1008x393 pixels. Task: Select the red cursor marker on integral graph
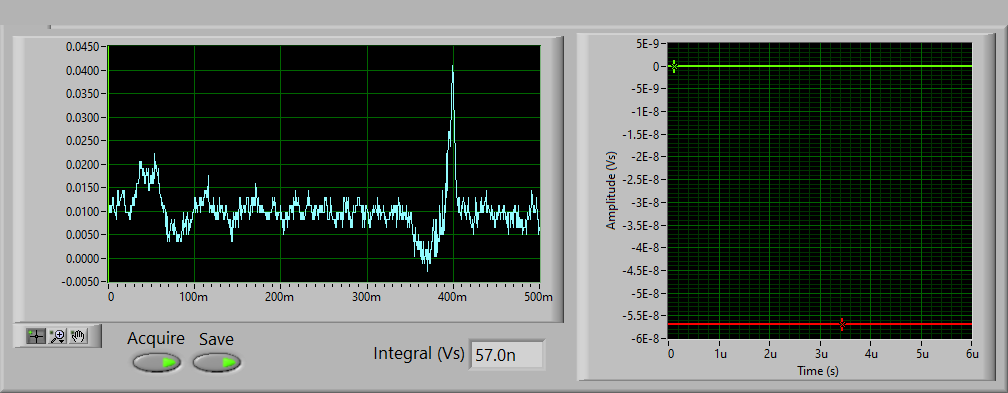842,324
